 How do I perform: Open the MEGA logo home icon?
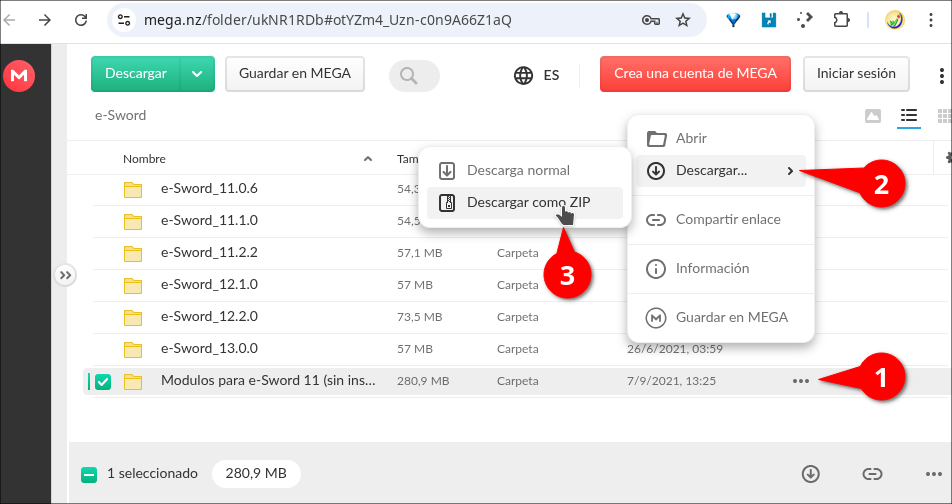19,75
